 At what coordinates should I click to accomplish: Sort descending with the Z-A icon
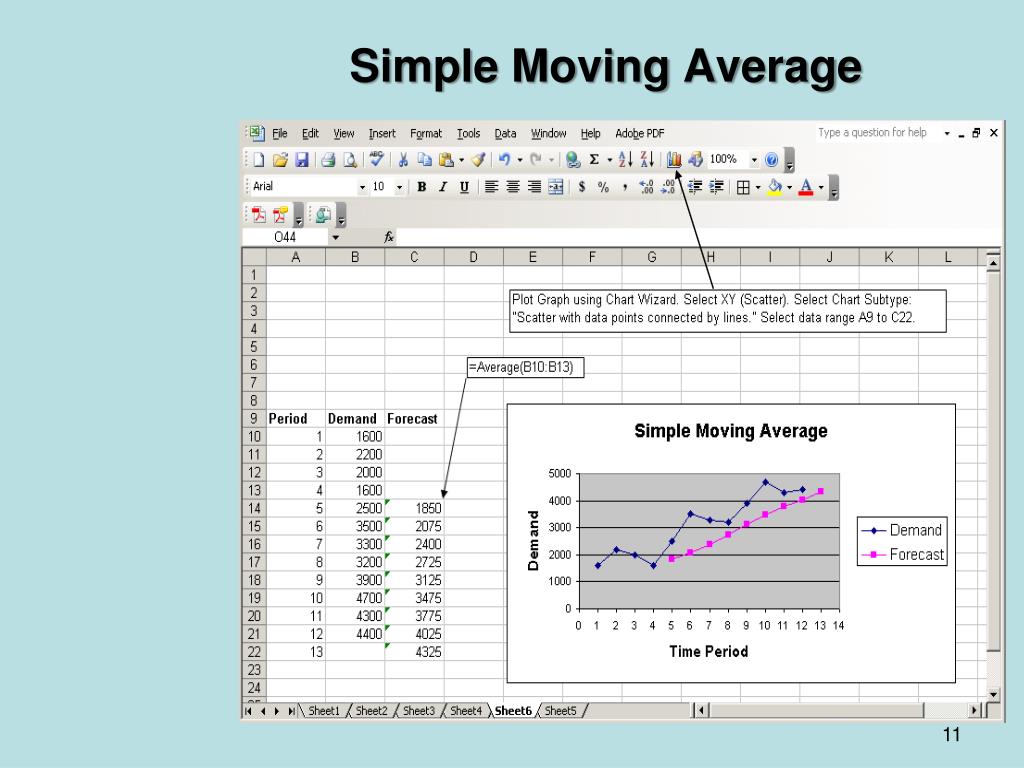[x=647, y=159]
